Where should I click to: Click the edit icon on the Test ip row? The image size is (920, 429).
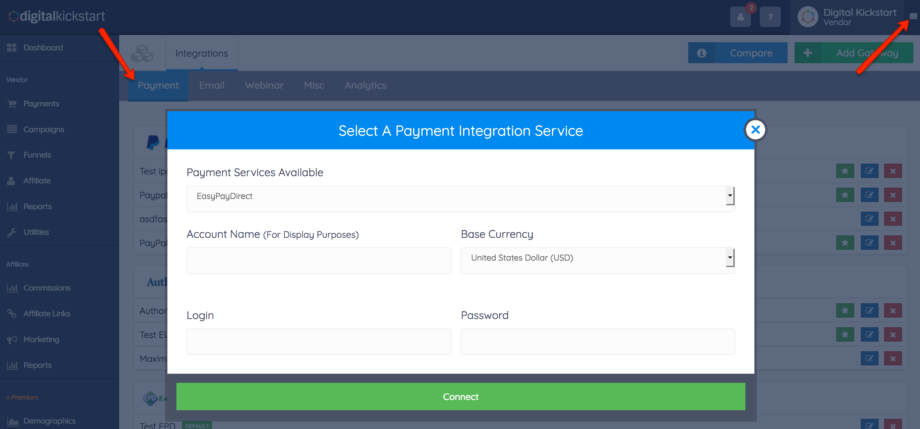click(x=870, y=171)
